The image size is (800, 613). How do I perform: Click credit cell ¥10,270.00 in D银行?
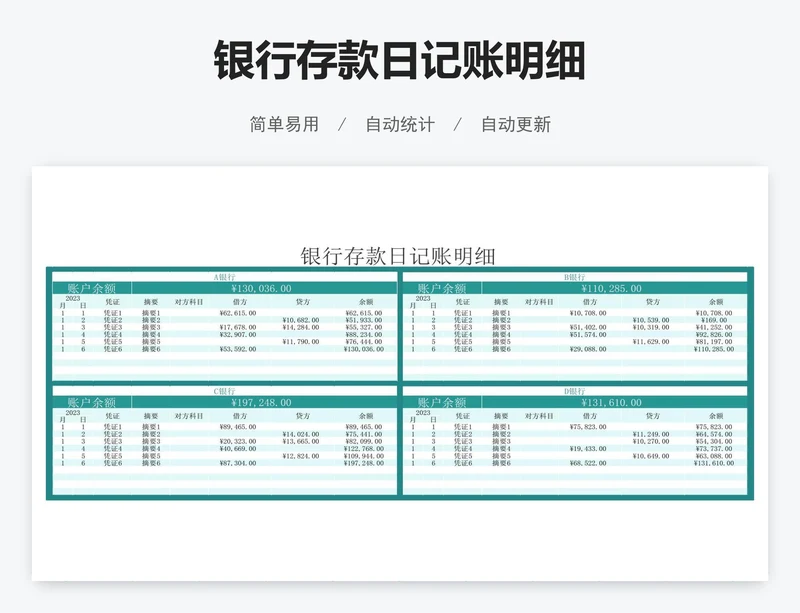click(x=651, y=442)
